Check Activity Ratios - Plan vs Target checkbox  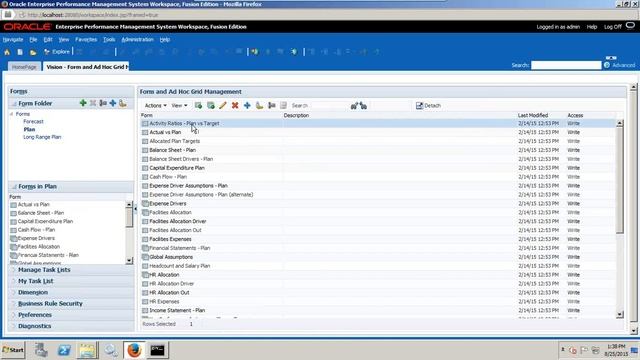pos(145,123)
